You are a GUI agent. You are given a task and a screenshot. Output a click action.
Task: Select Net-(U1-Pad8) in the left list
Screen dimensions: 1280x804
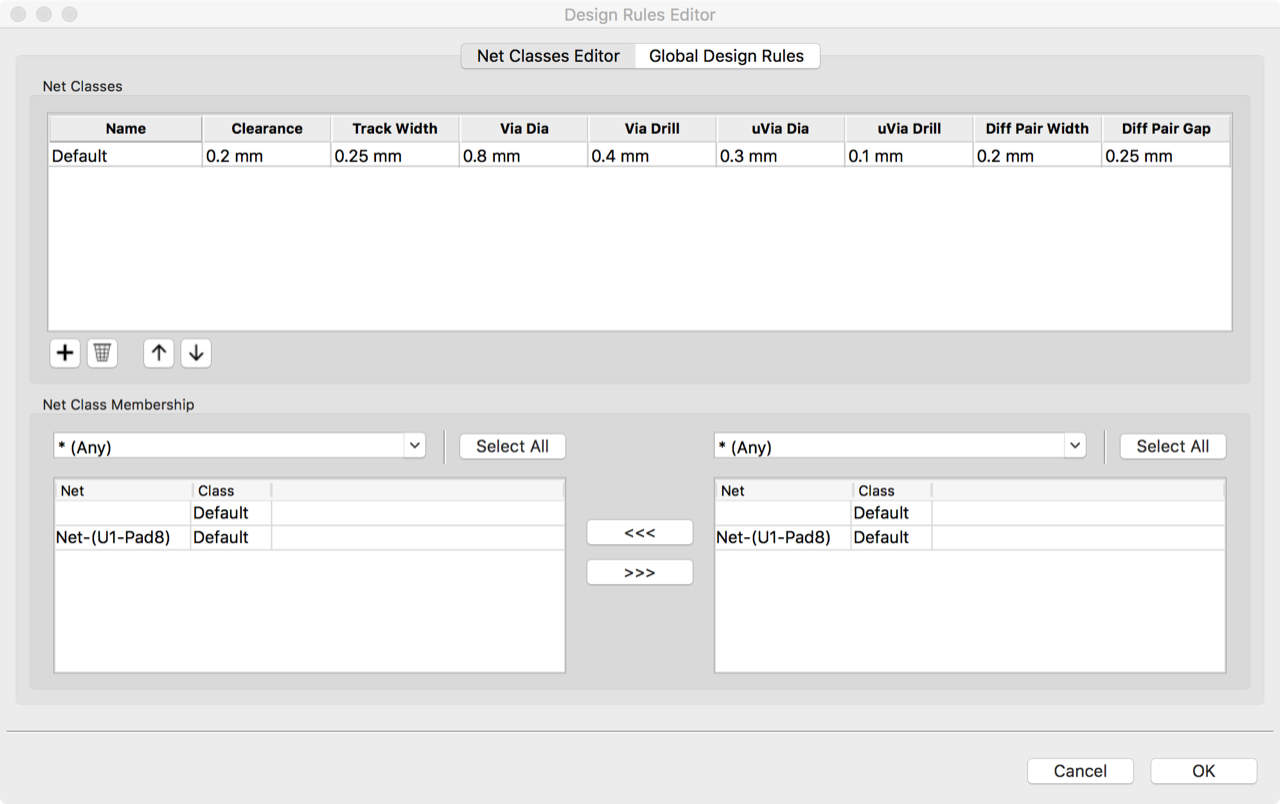pos(113,538)
